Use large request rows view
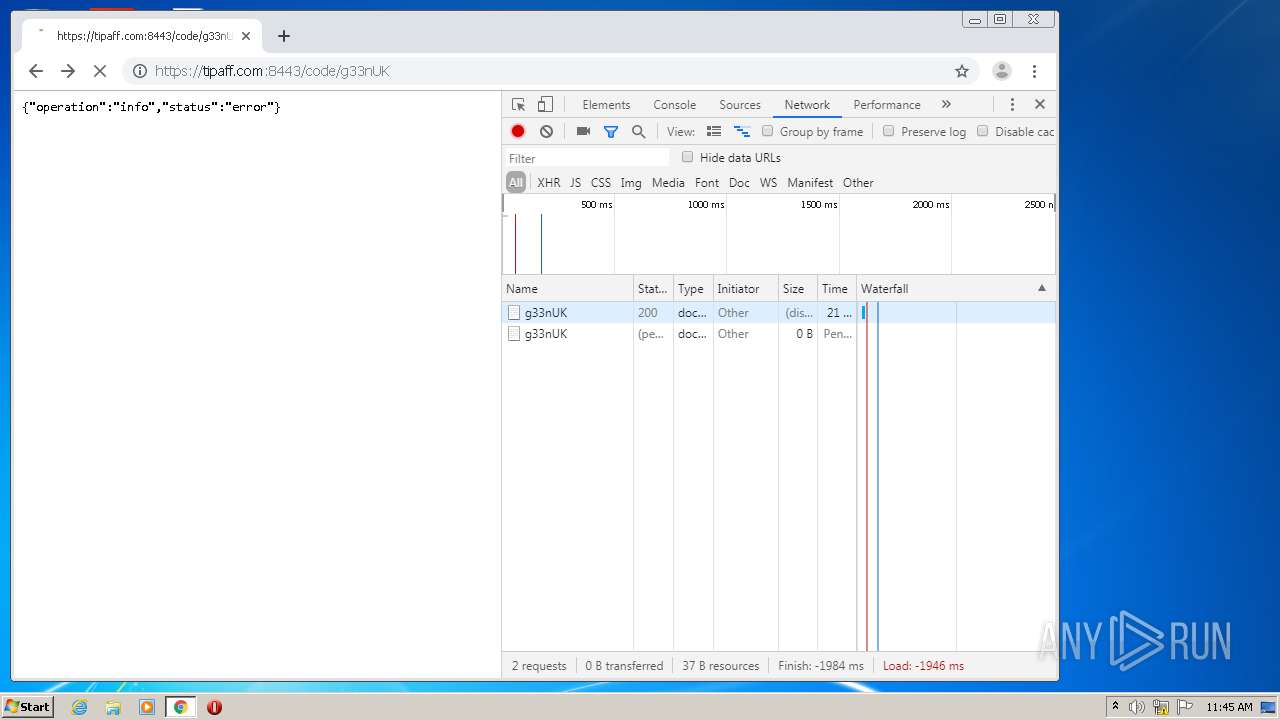This screenshot has width=1280, height=720. pyautogui.click(x=714, y=131)
